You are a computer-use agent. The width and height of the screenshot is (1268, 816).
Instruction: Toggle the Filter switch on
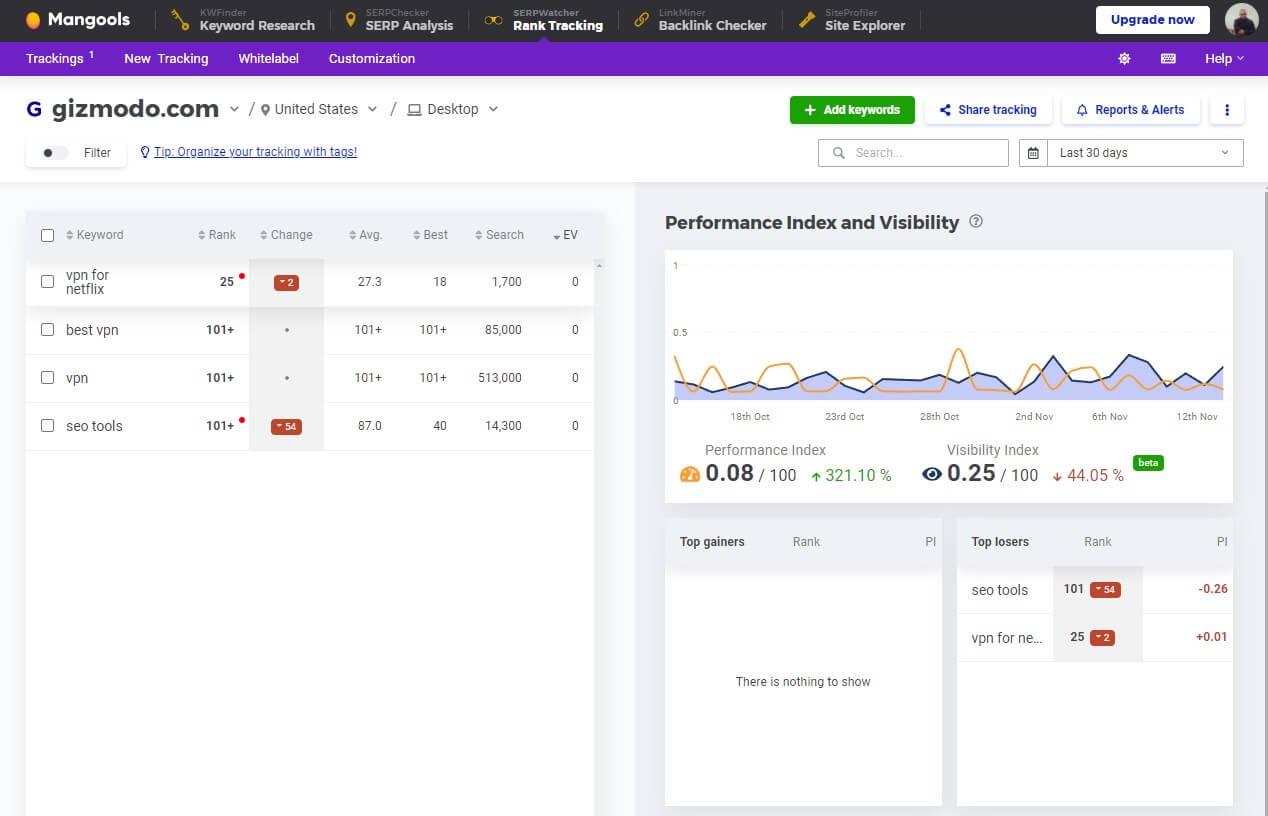pyautogui.click(x=55, y=153)
